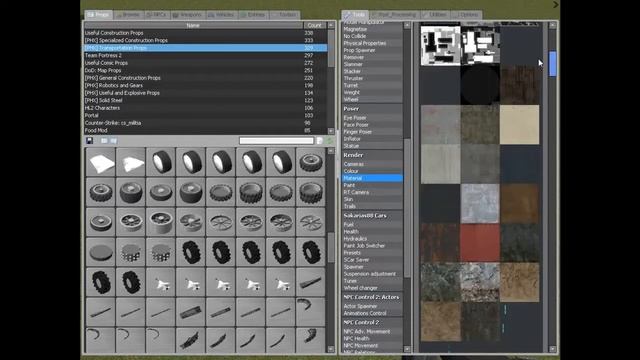
Task: Choose the Suspension adjustment tool
Action: pos(372,274)
